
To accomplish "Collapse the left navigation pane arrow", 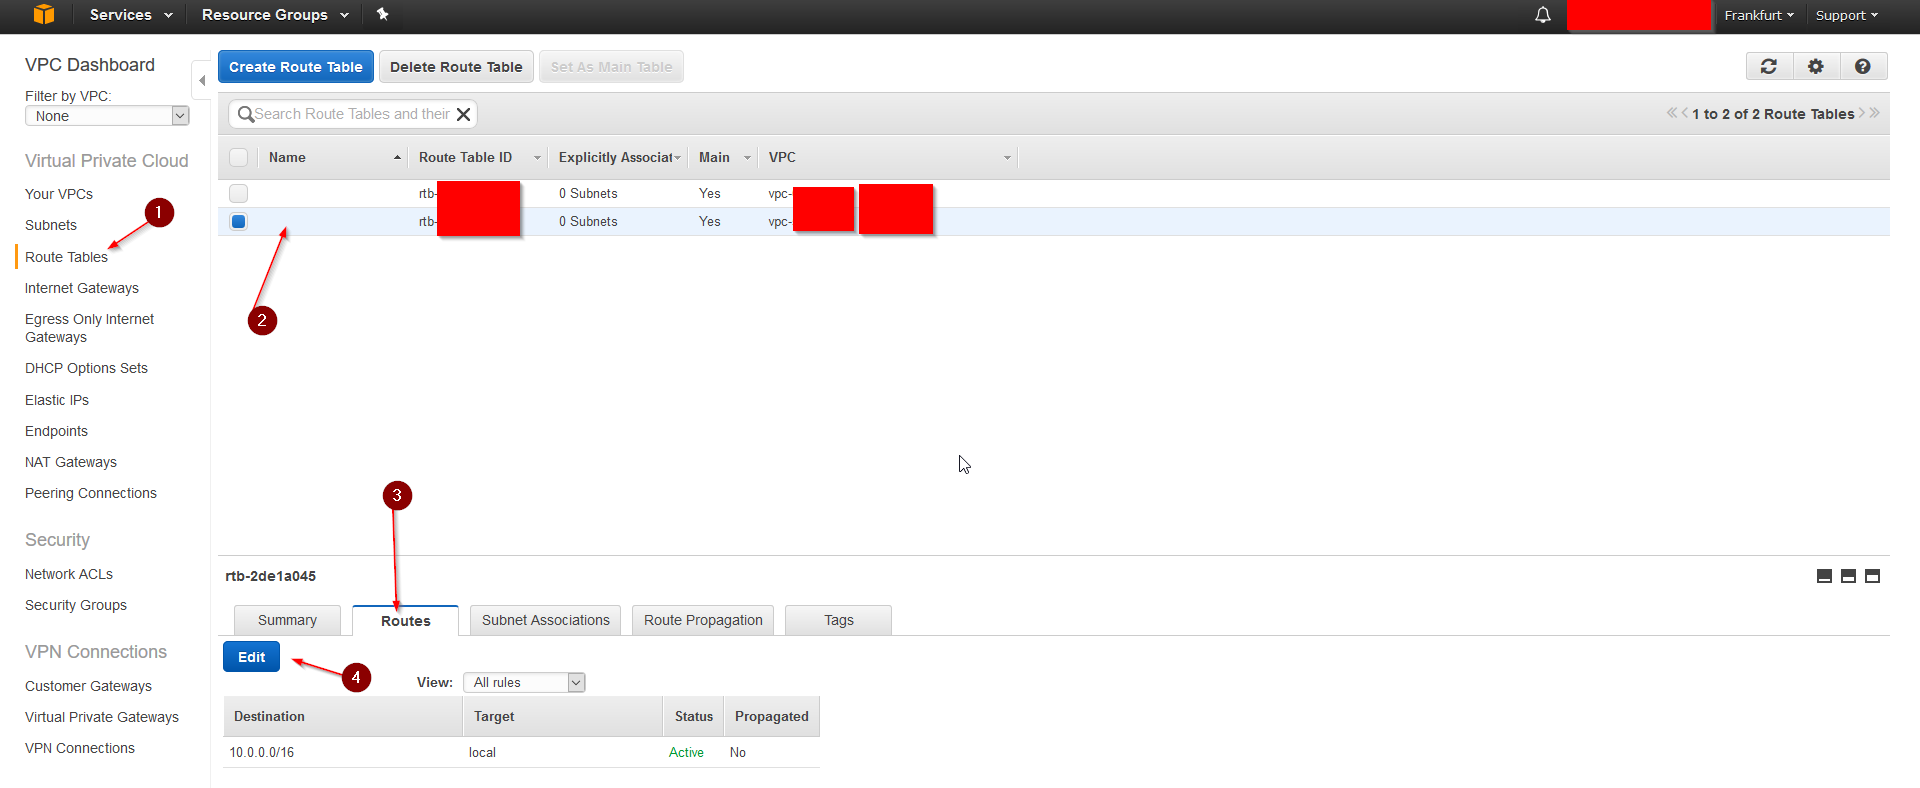I will tap(202, 80).
